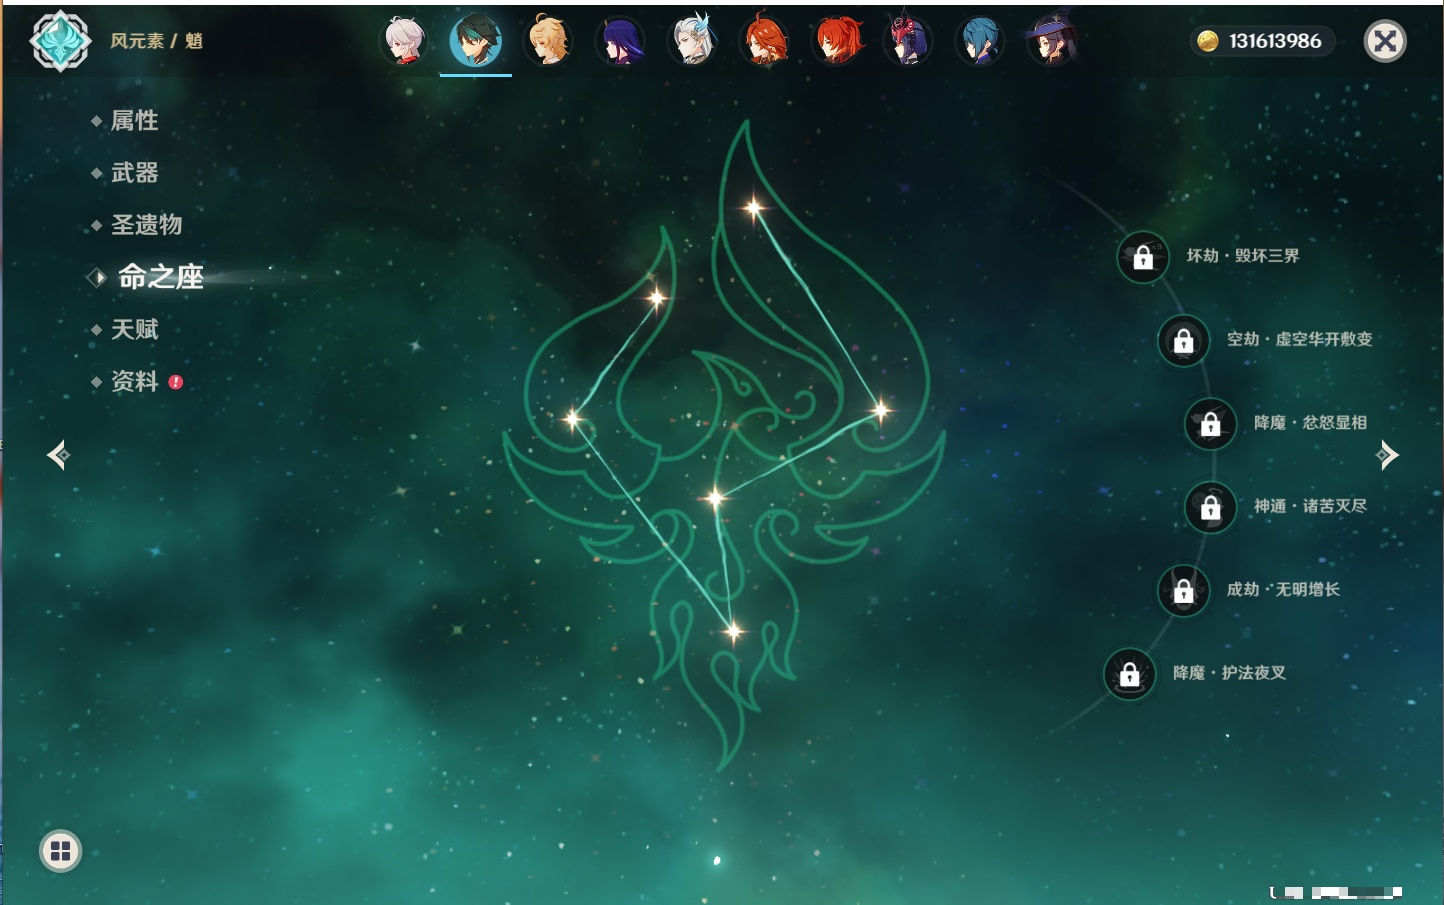Switch to Yun Jin's avatar with red headdress
The image size is (1444, 905).
tap(908, 41)
